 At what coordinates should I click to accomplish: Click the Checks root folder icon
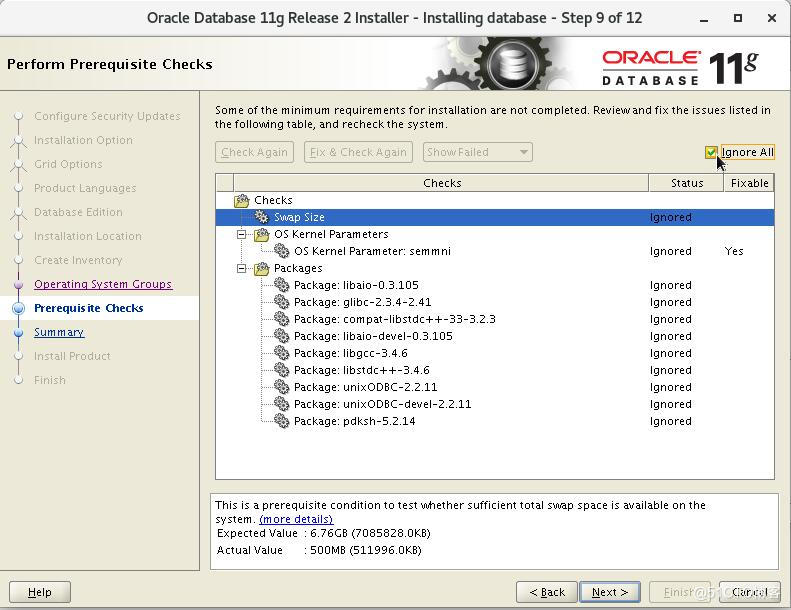click(x=242, y=200)
